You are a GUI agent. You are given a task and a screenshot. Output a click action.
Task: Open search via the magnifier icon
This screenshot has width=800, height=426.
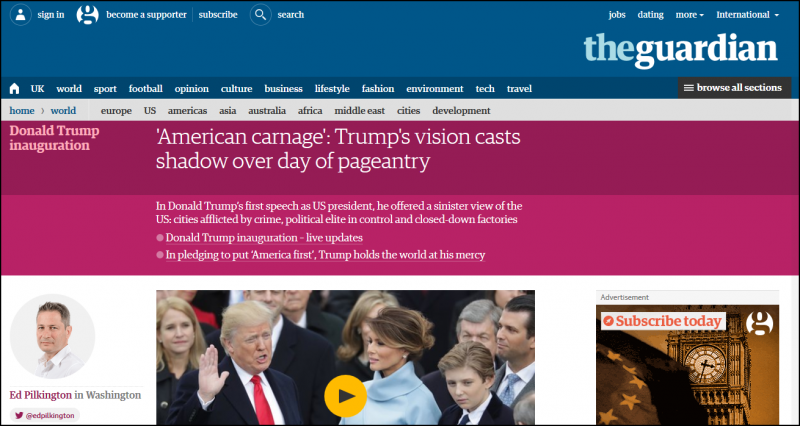[x=261, y=15]
